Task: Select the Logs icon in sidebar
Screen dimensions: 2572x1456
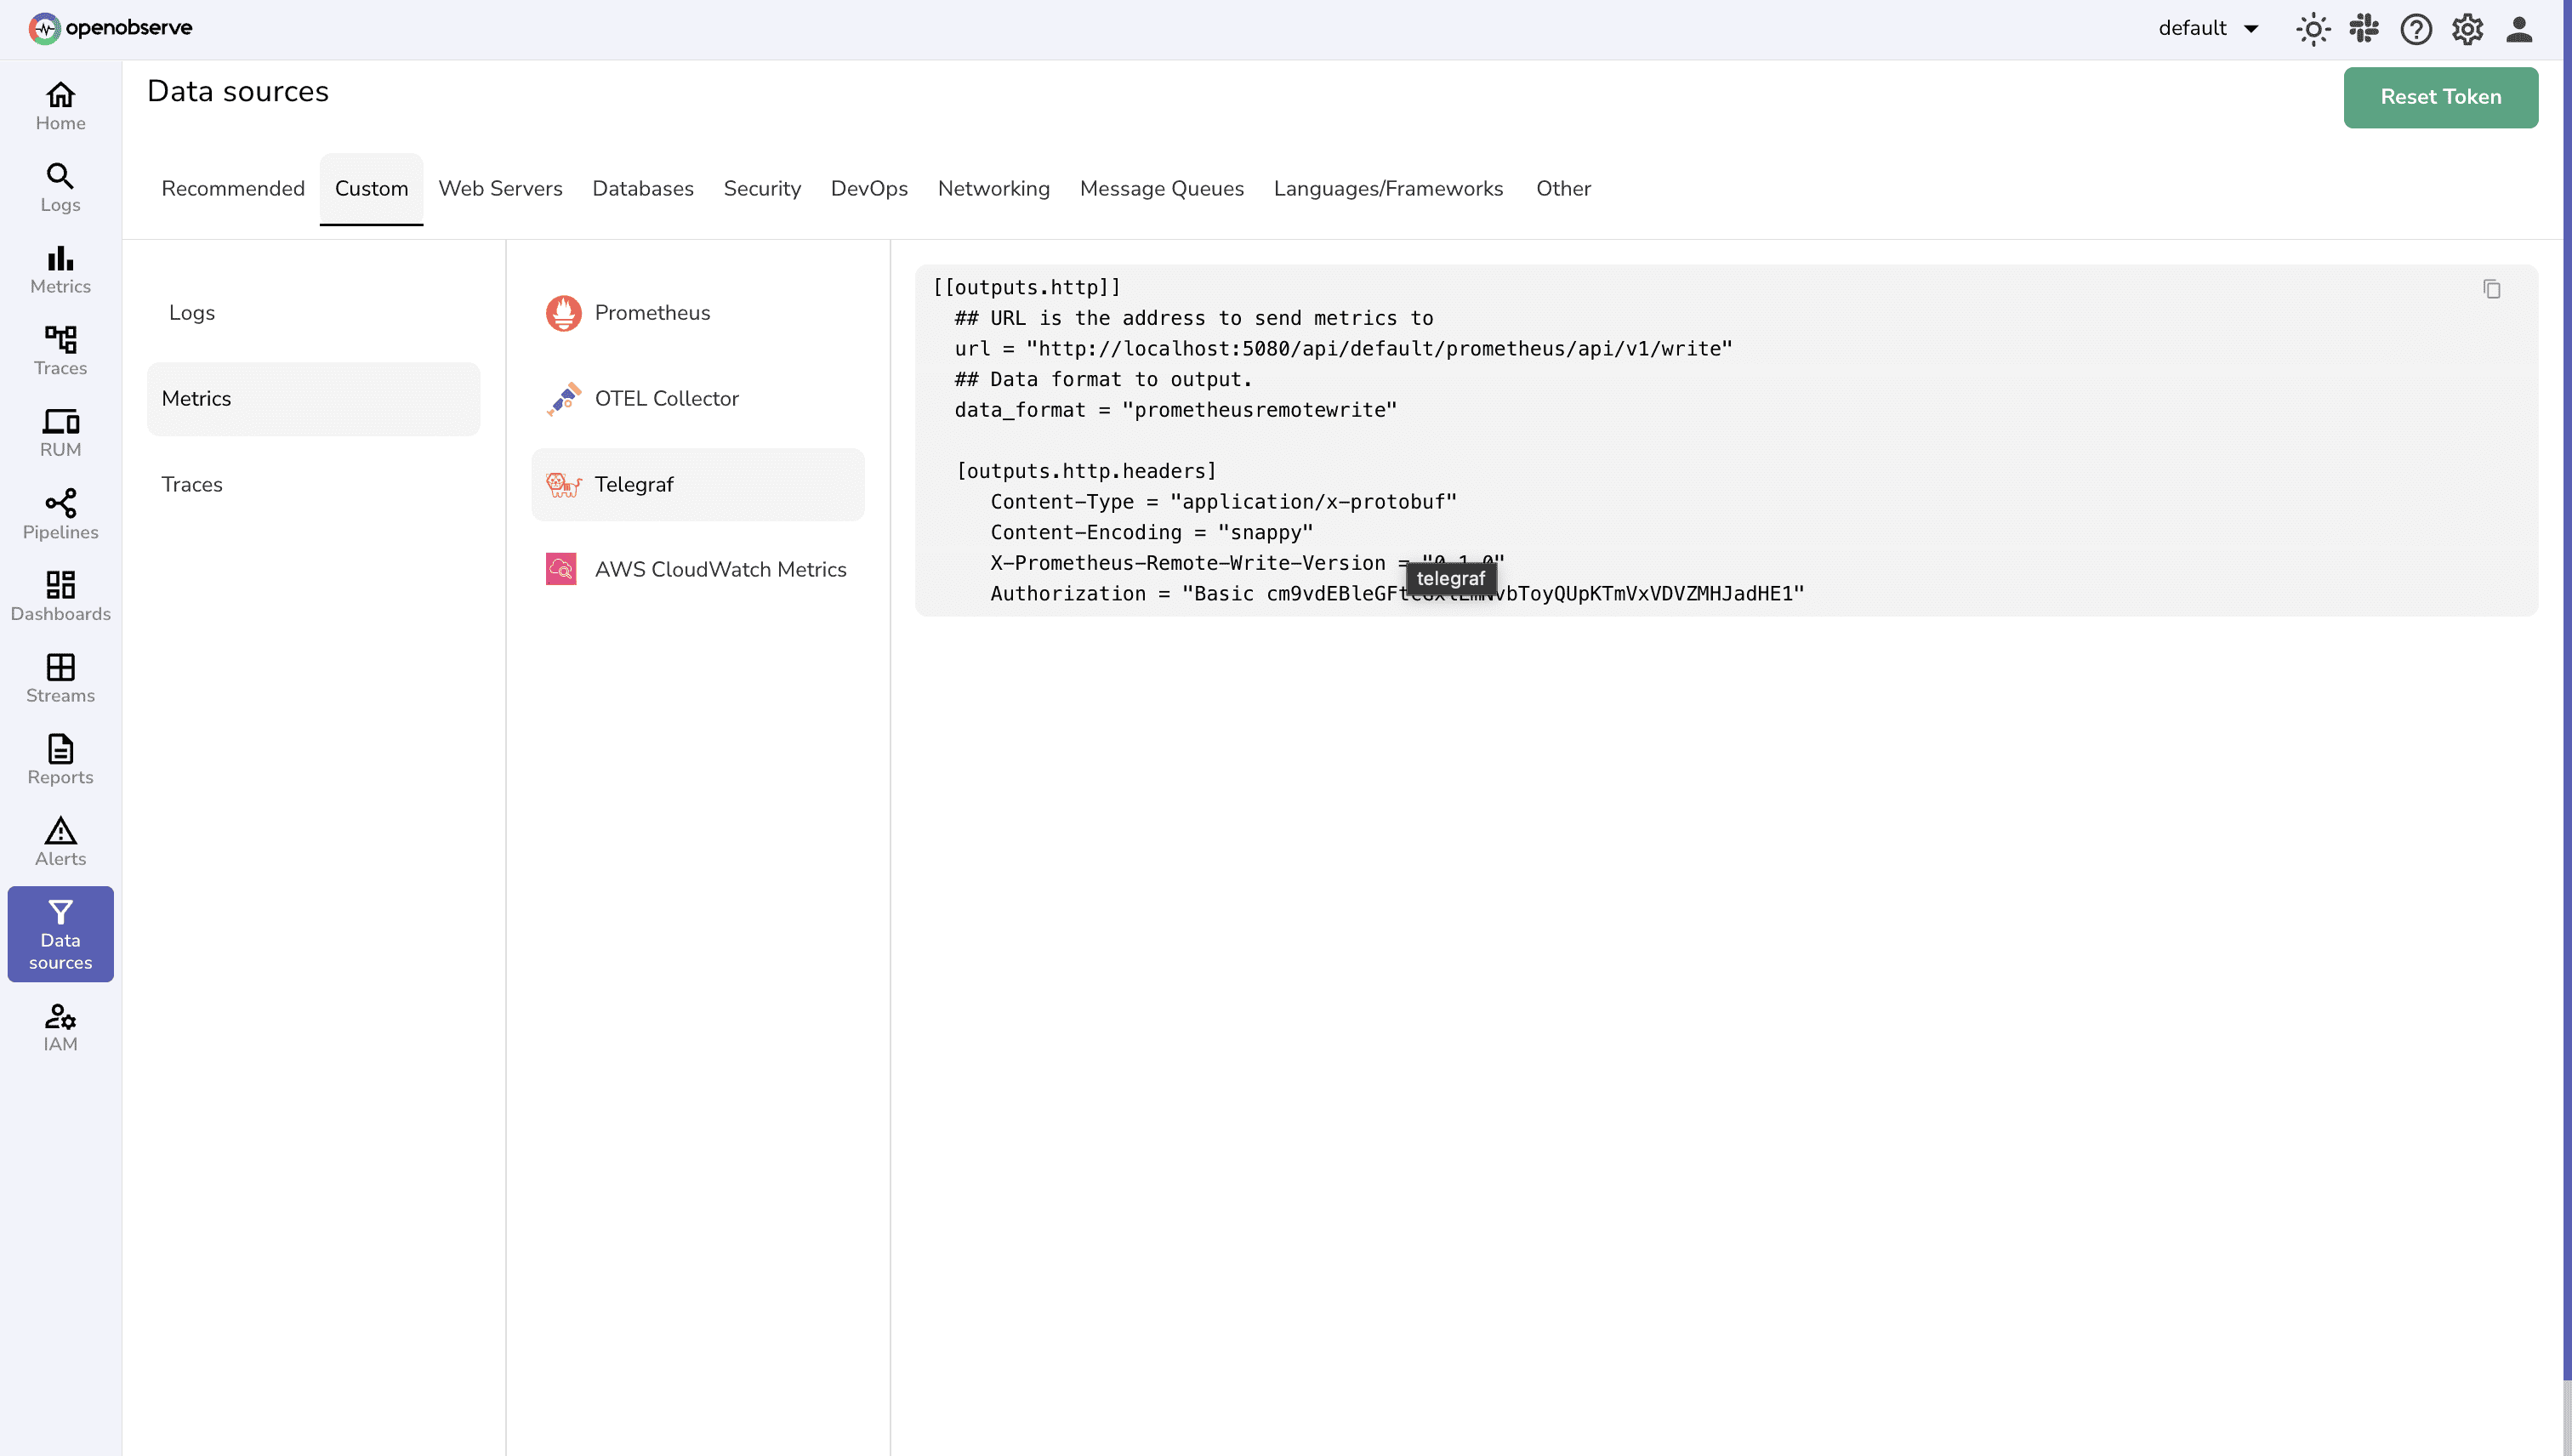Action: point(60,187)
